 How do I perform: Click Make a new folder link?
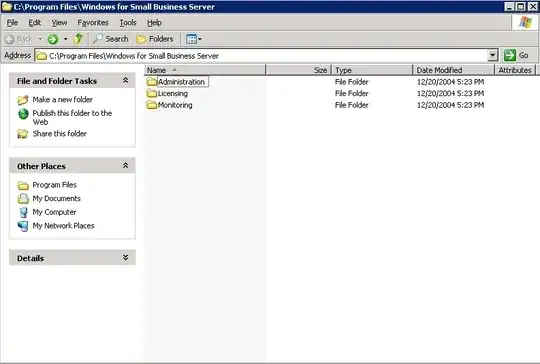click(63, 100)
